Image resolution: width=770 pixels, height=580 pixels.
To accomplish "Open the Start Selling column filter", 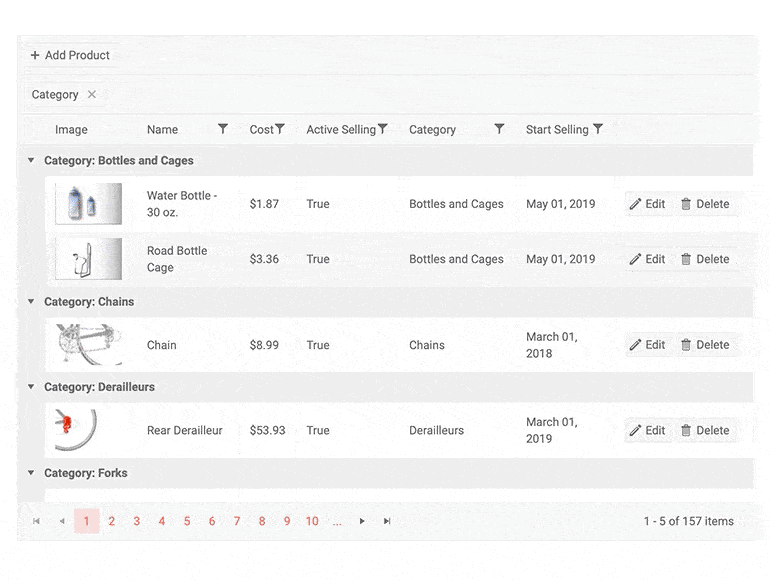I will pyautogui.click(x=598, y=129).
